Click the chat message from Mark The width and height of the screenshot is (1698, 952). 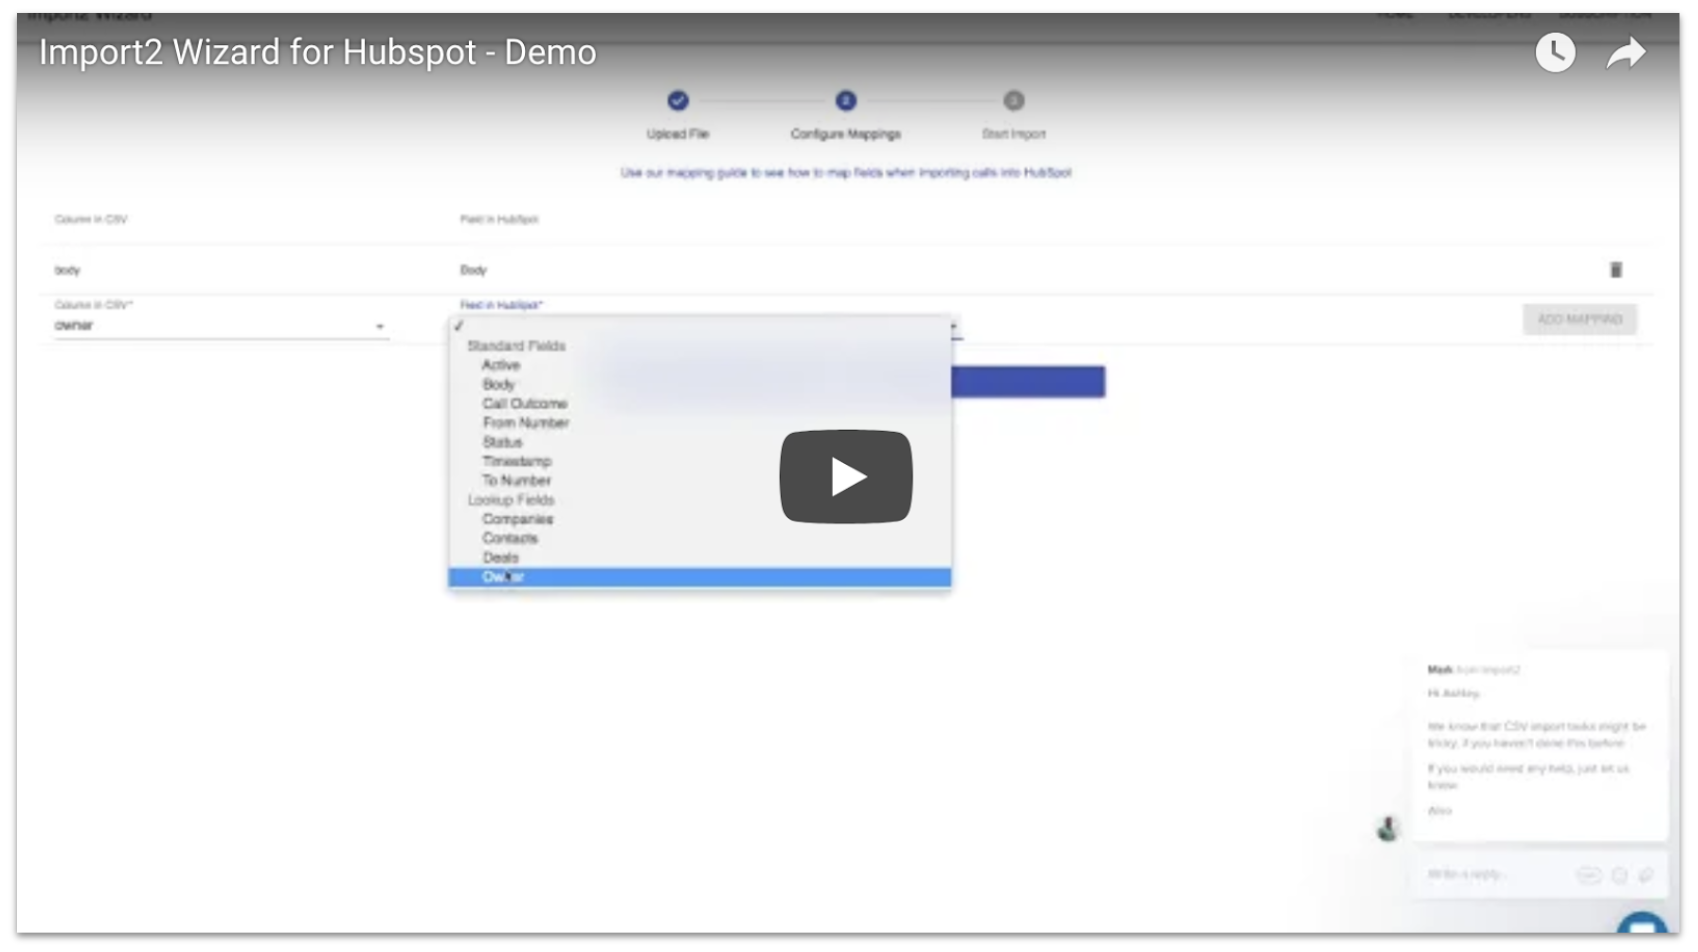pos(1540,745)
